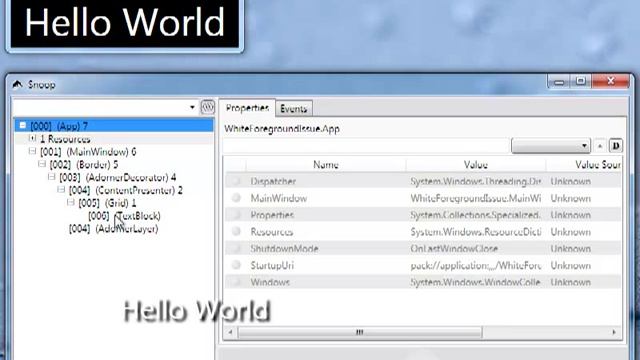Toggle the radio circle in the MainWindow row
This screenshot has width=640, height=360.
[x=236, y=198]
